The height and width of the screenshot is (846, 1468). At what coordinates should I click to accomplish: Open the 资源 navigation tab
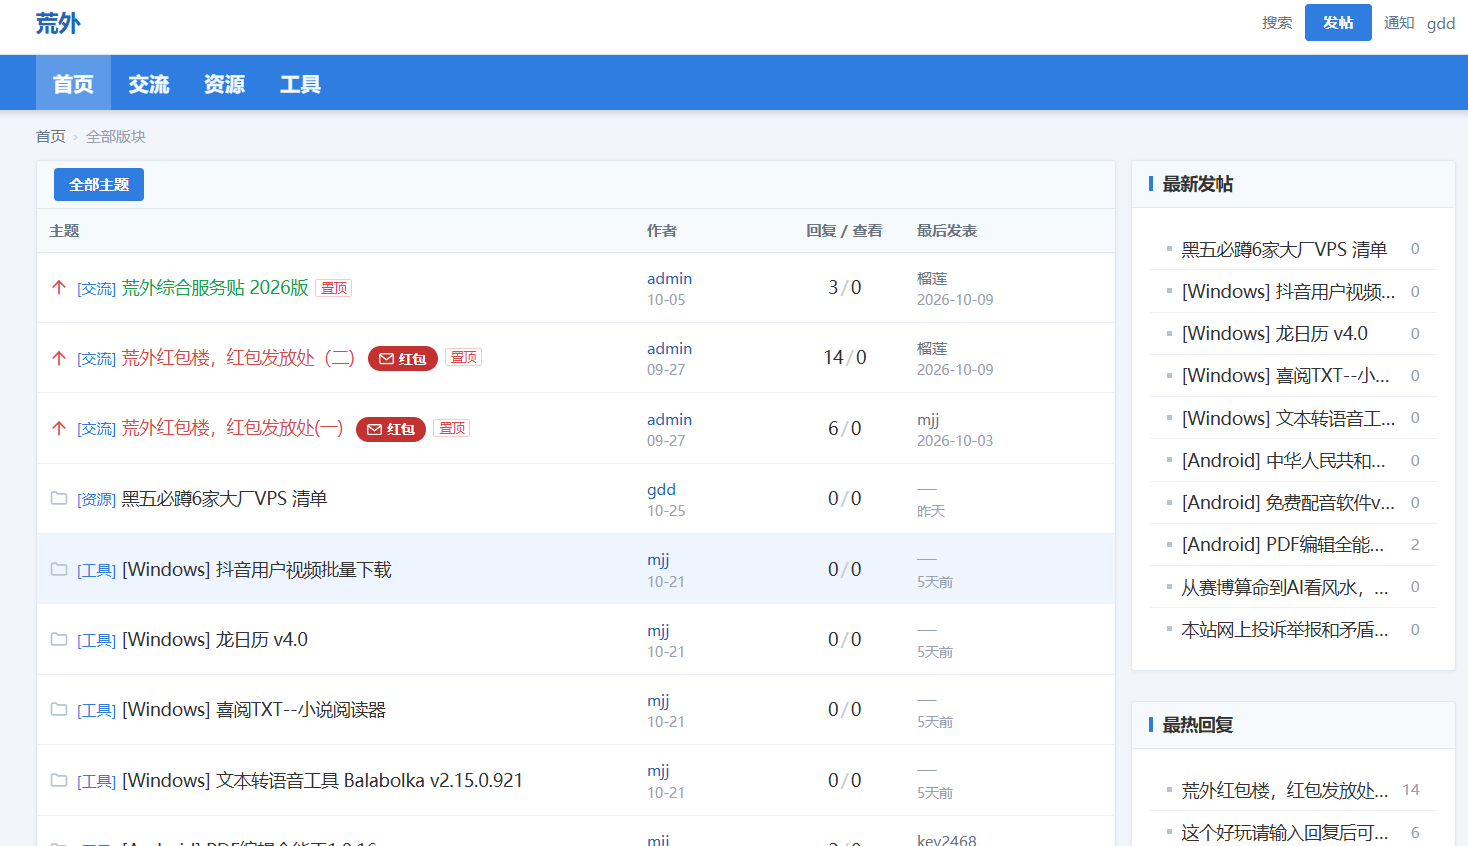pos(224,83)
